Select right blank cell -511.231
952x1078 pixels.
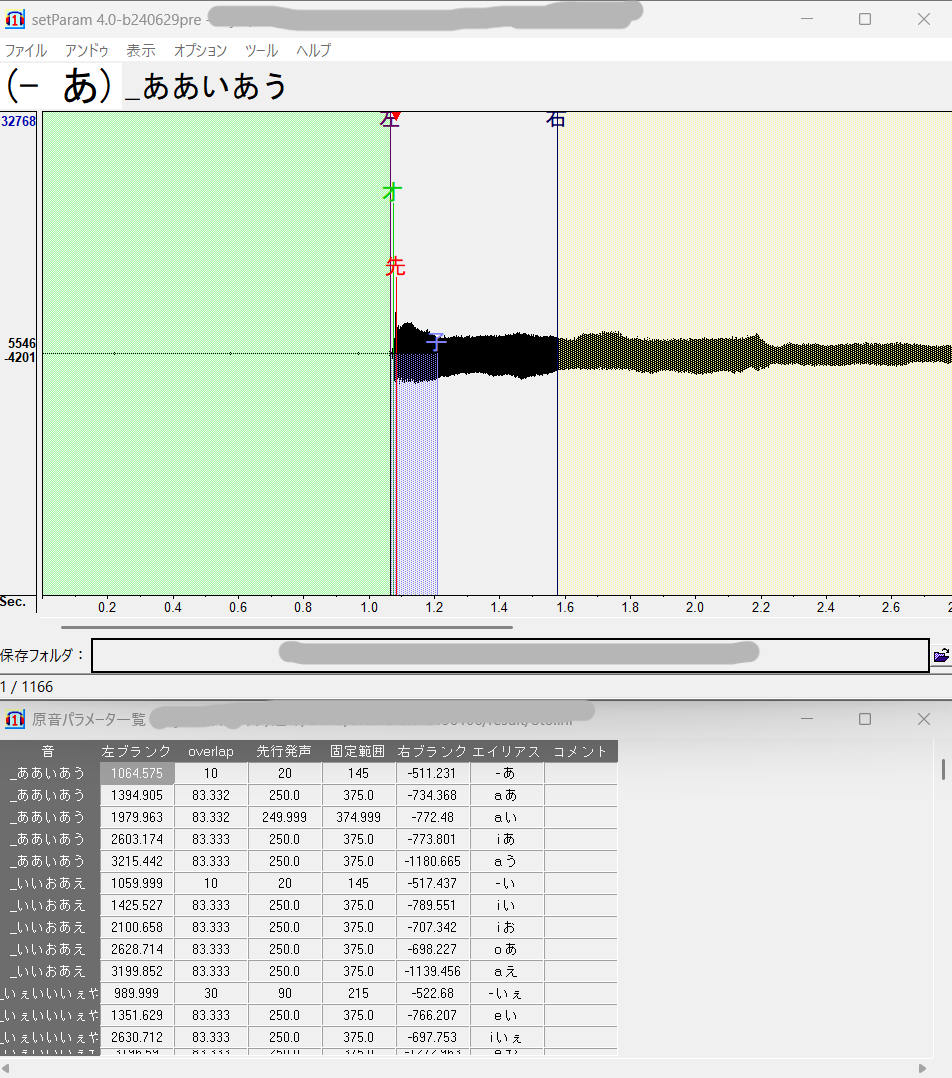click(x=432, y=773)
